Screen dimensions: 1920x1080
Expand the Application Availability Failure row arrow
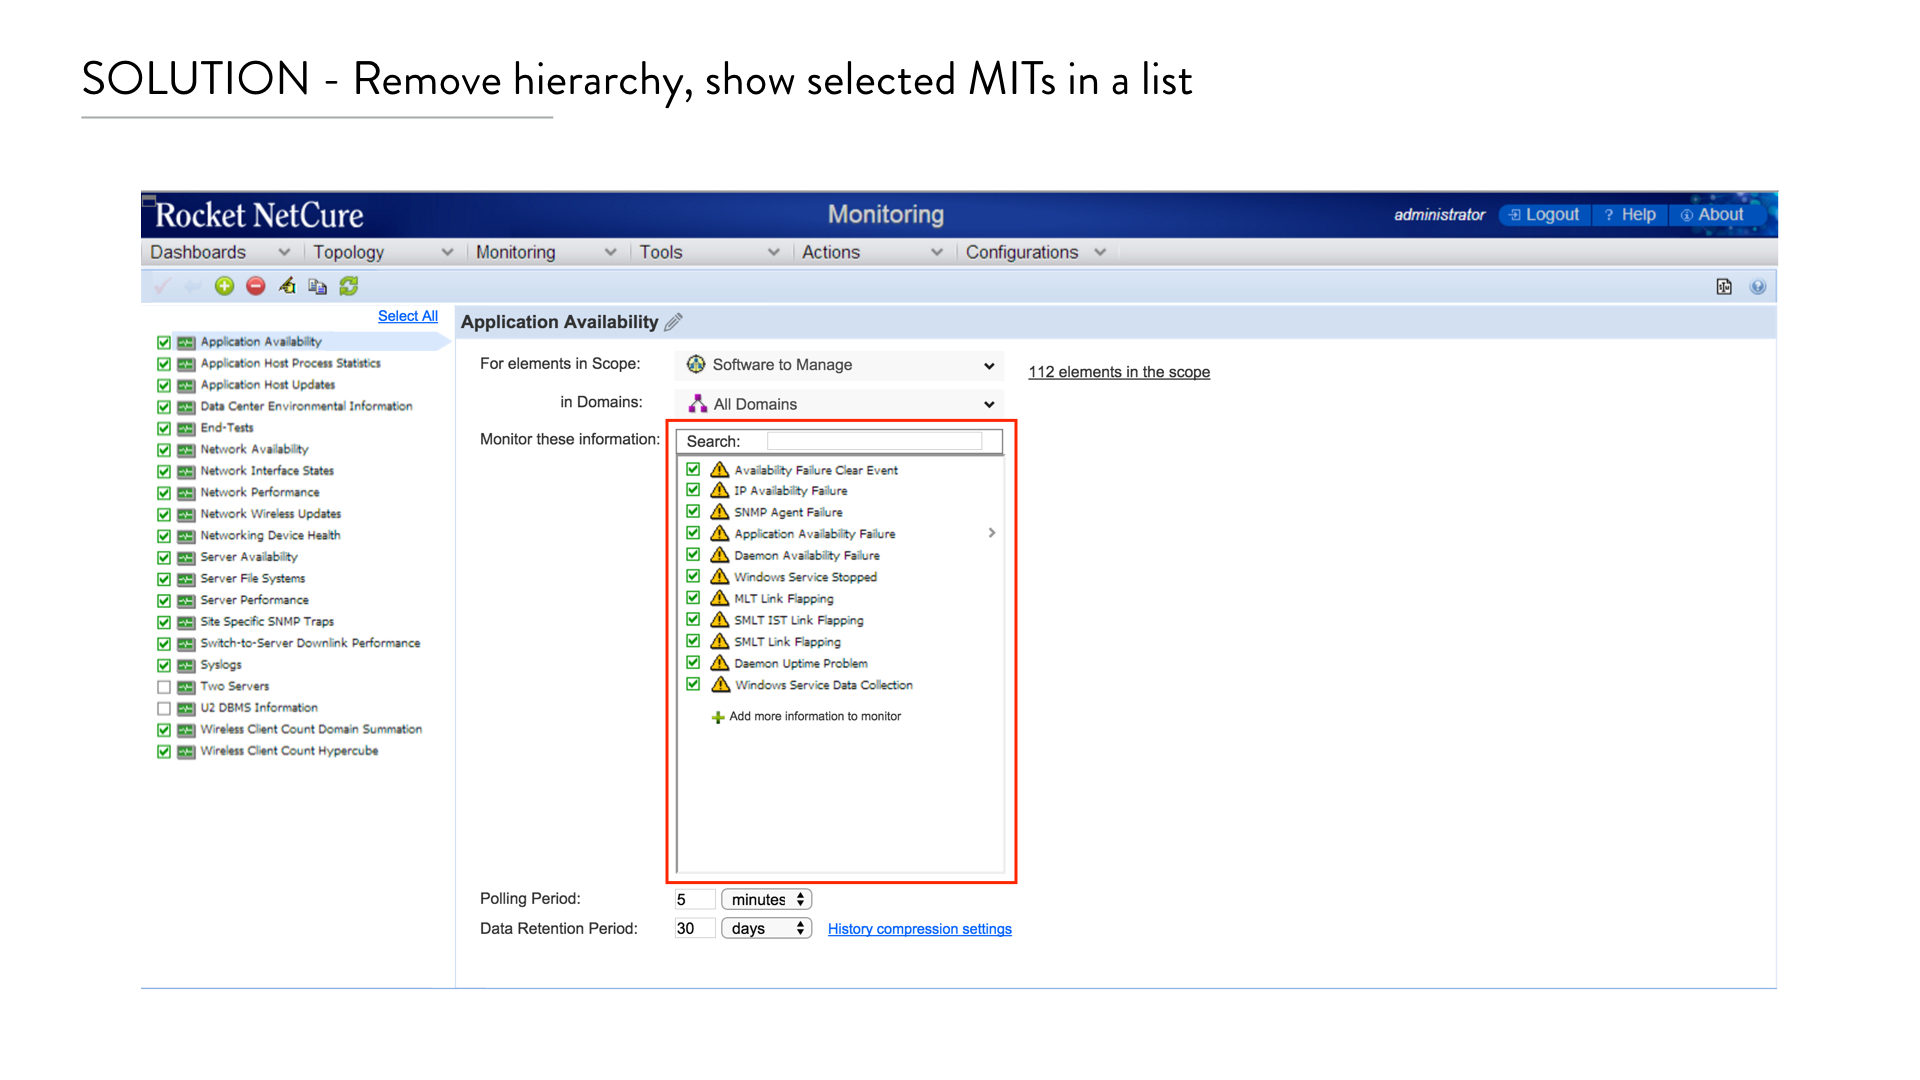click(x=991, y=533)
